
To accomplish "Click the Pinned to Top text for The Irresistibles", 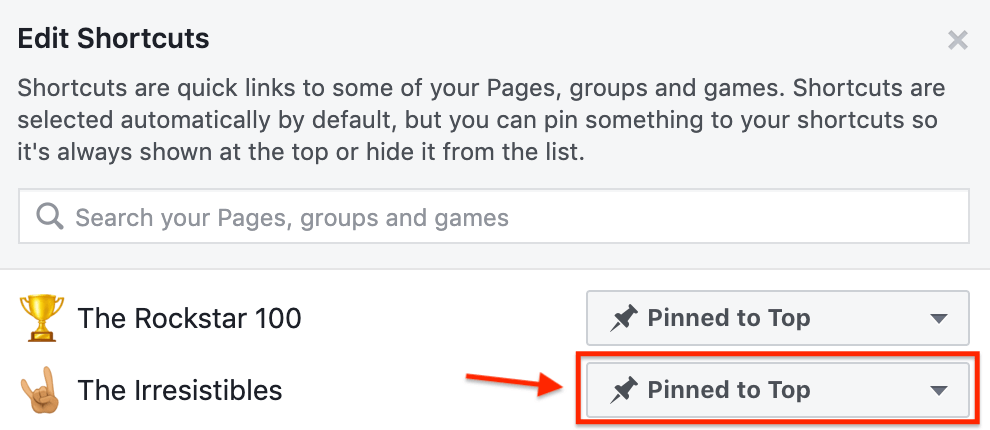I will (729, 390).
